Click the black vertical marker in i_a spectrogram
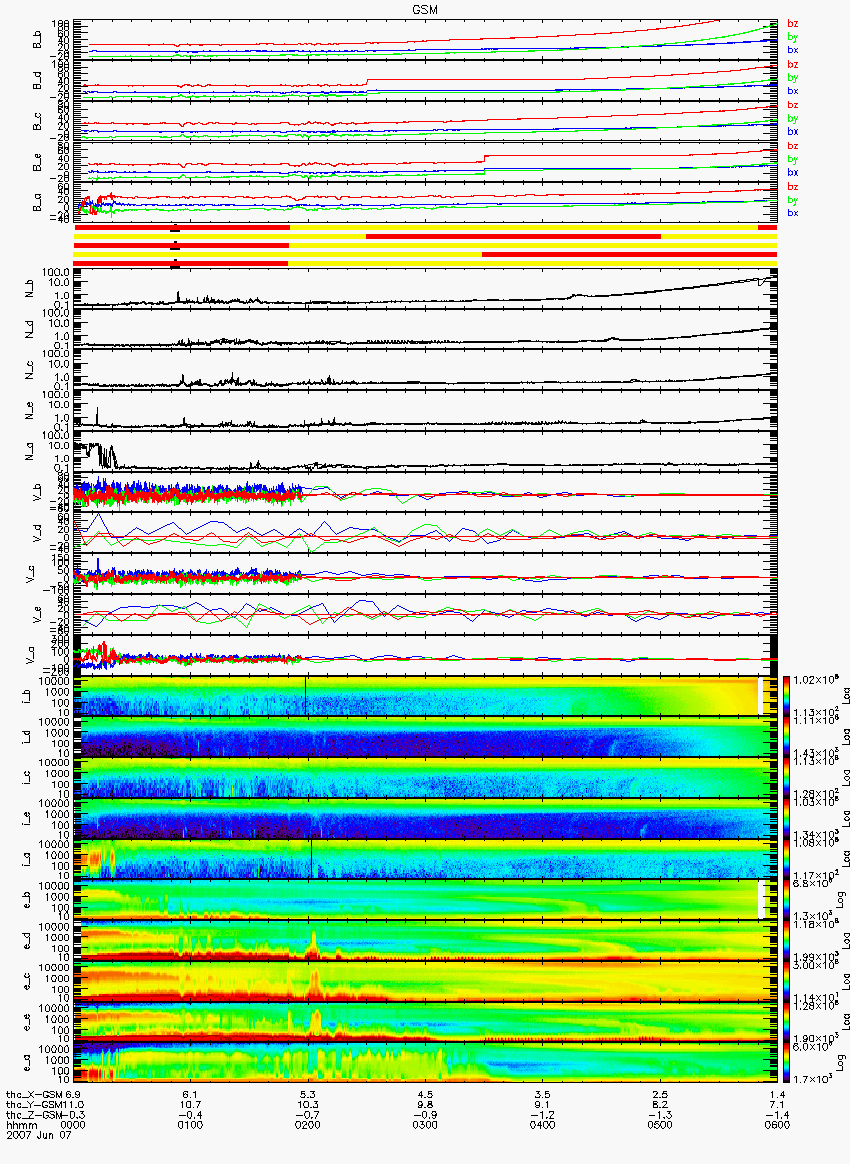 312,859
